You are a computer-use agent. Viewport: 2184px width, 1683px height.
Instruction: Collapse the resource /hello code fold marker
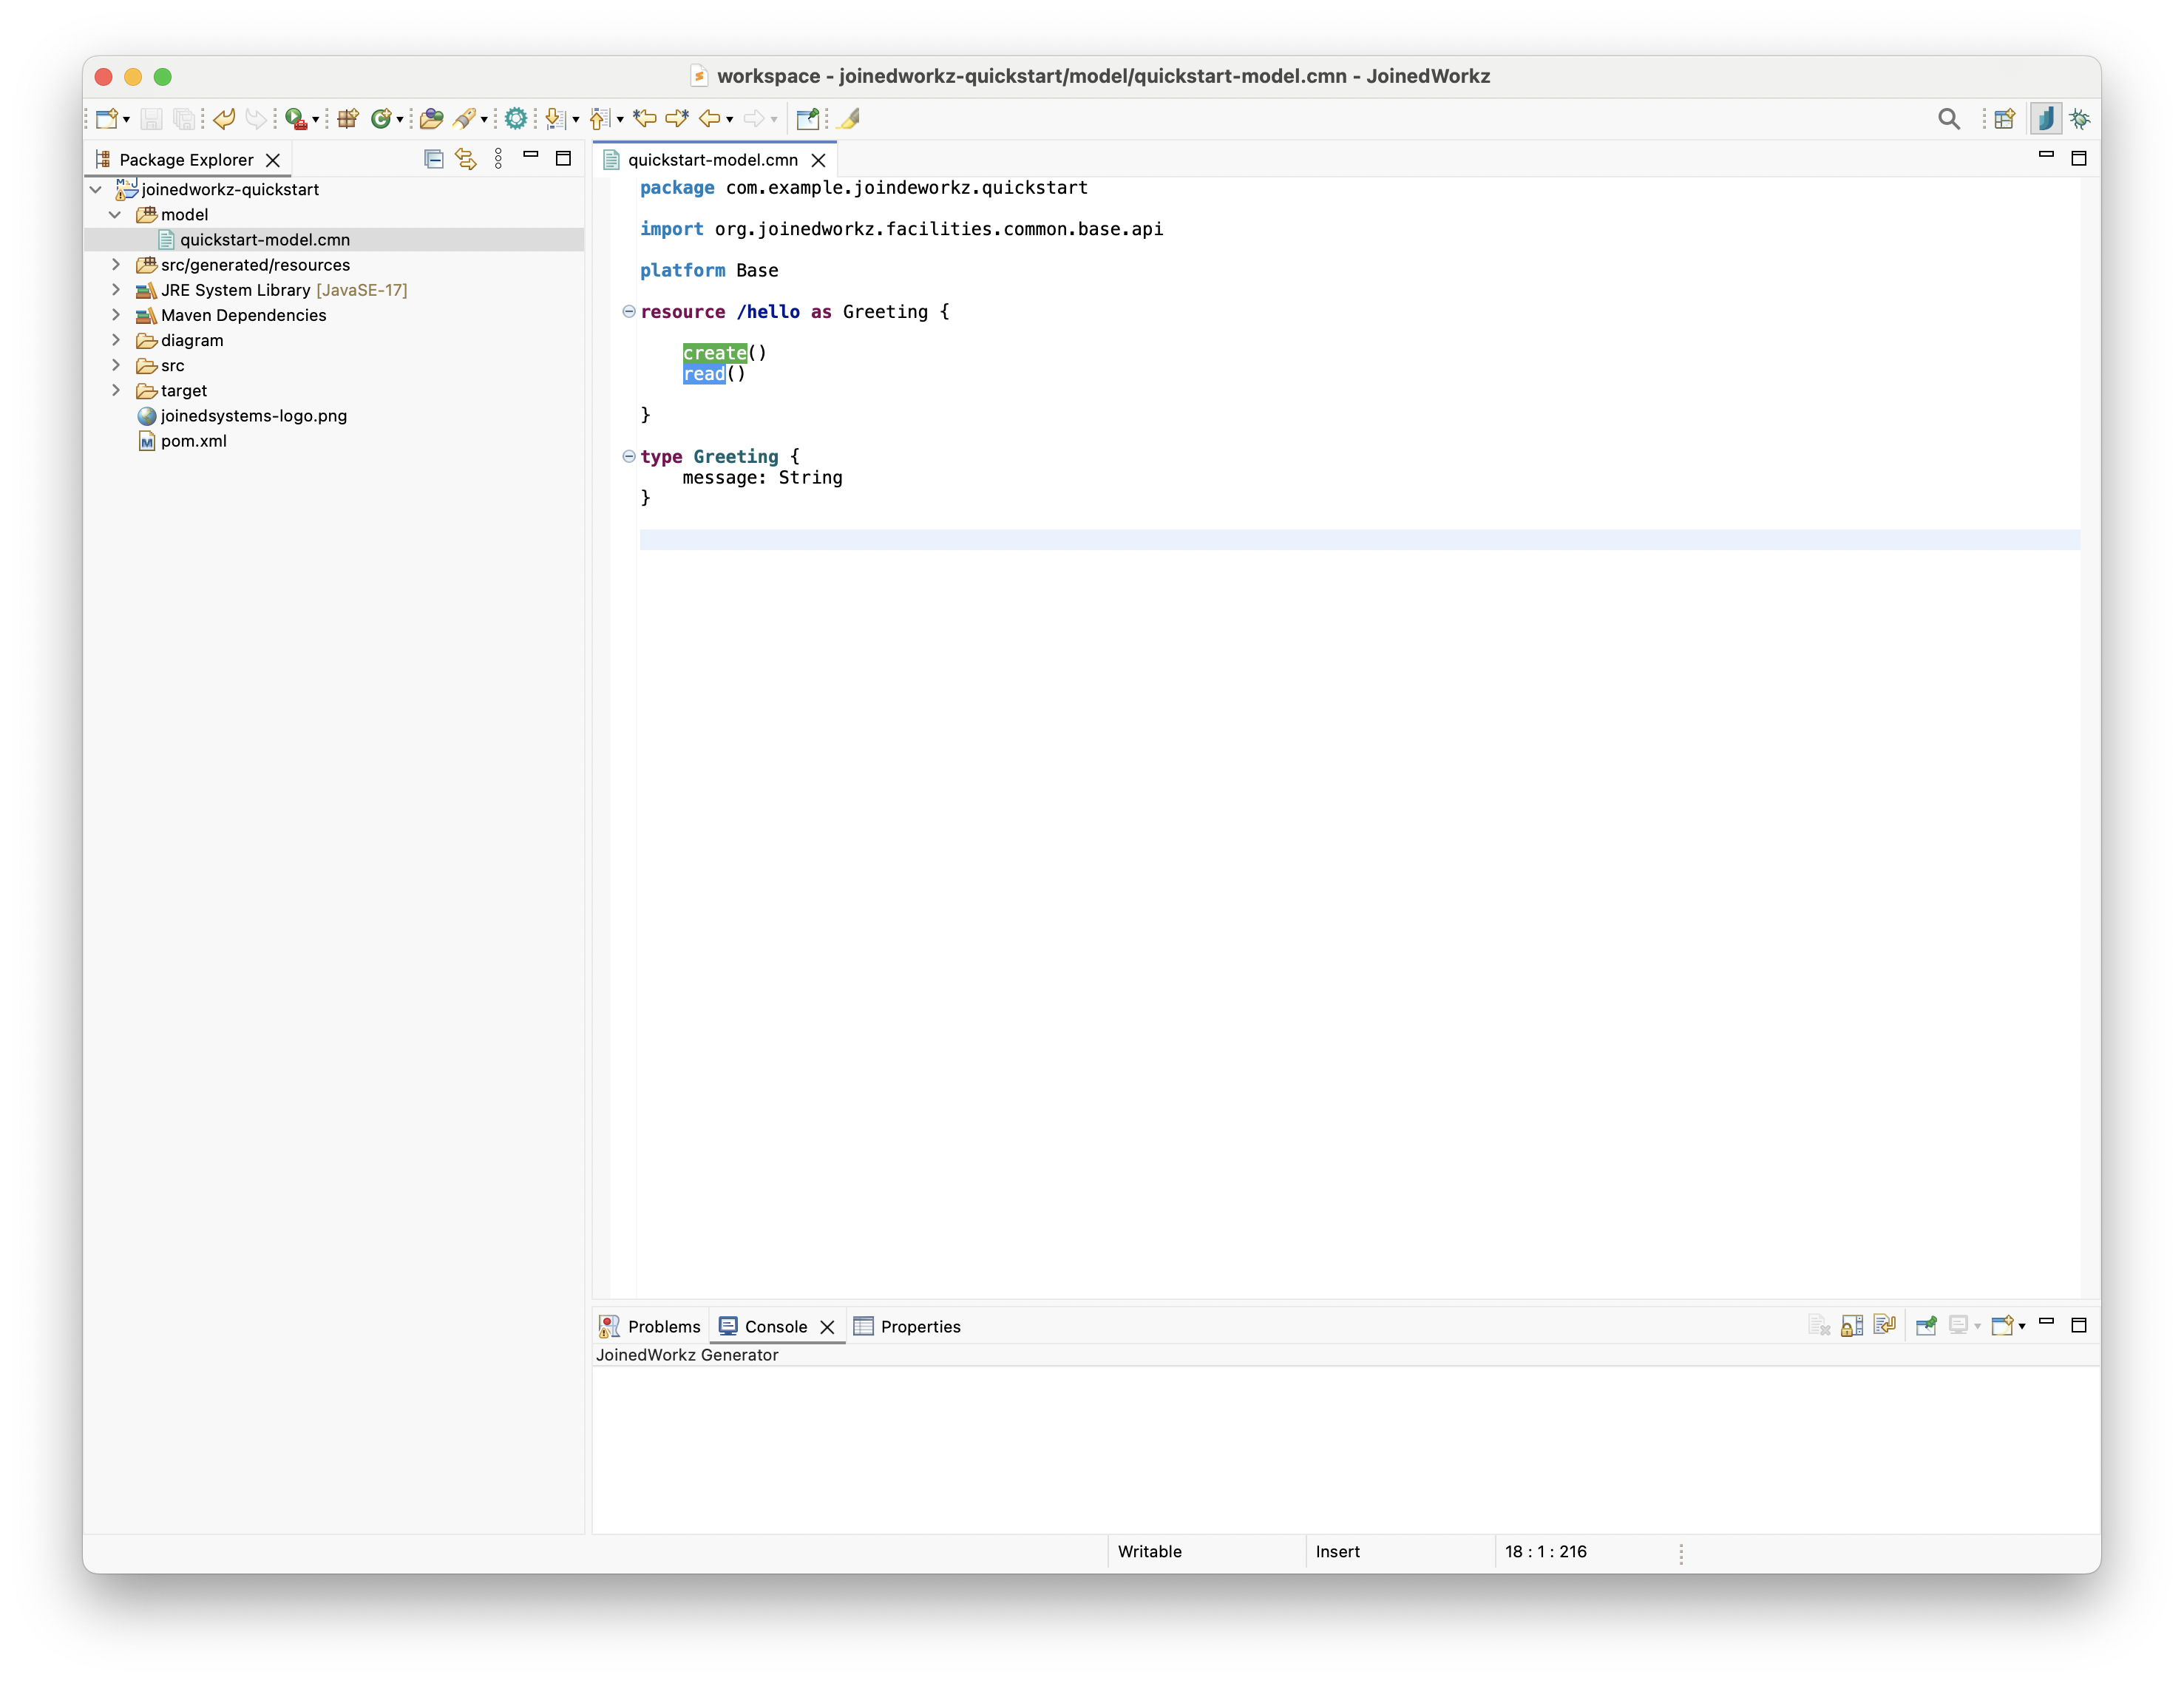point(629,312)
